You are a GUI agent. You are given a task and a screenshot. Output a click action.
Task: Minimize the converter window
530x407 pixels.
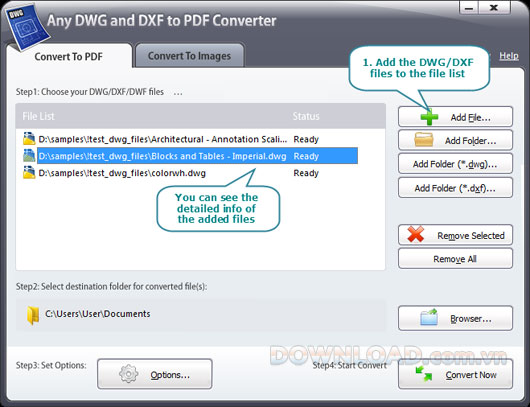point(469,8)
